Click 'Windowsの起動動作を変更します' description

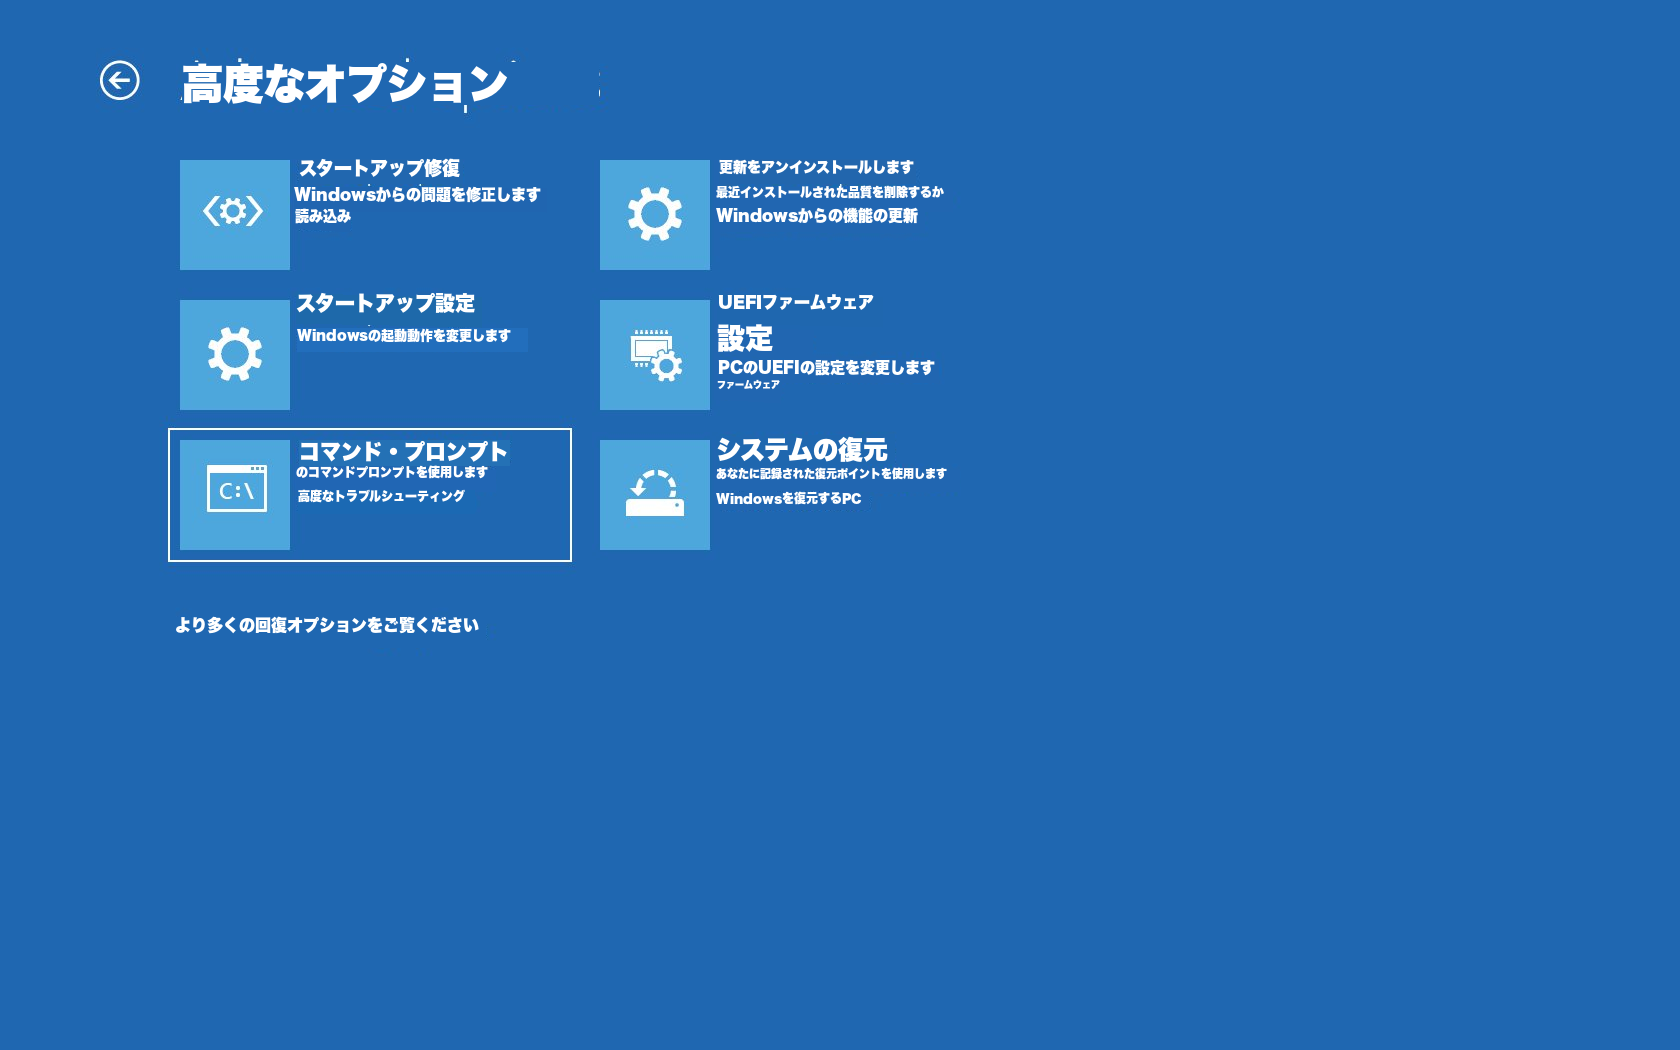tap(403, 336)
